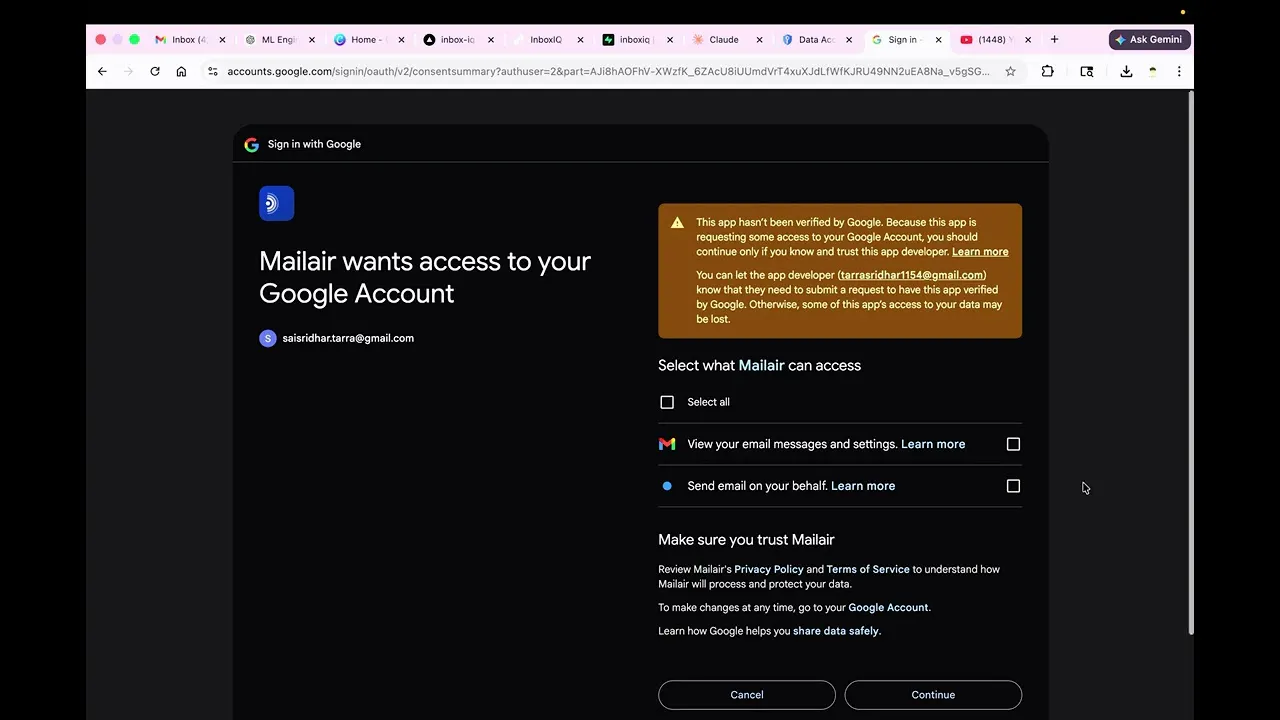This screenshot has width=1280, height=720.
Task: Switch to the lowercase inboxiq tab
Action: pyautogui.click(x=635, y=40)
